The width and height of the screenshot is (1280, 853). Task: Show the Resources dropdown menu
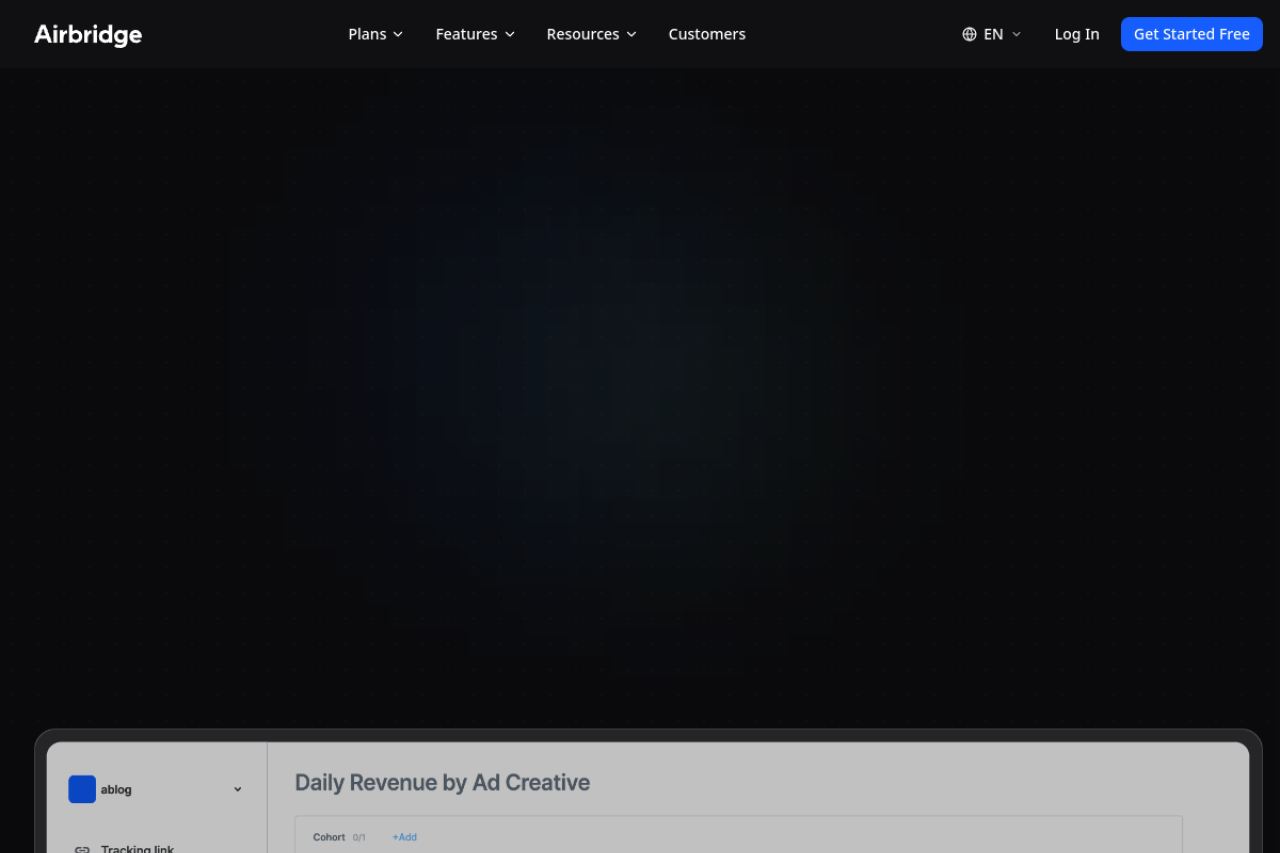pos(591,34)
